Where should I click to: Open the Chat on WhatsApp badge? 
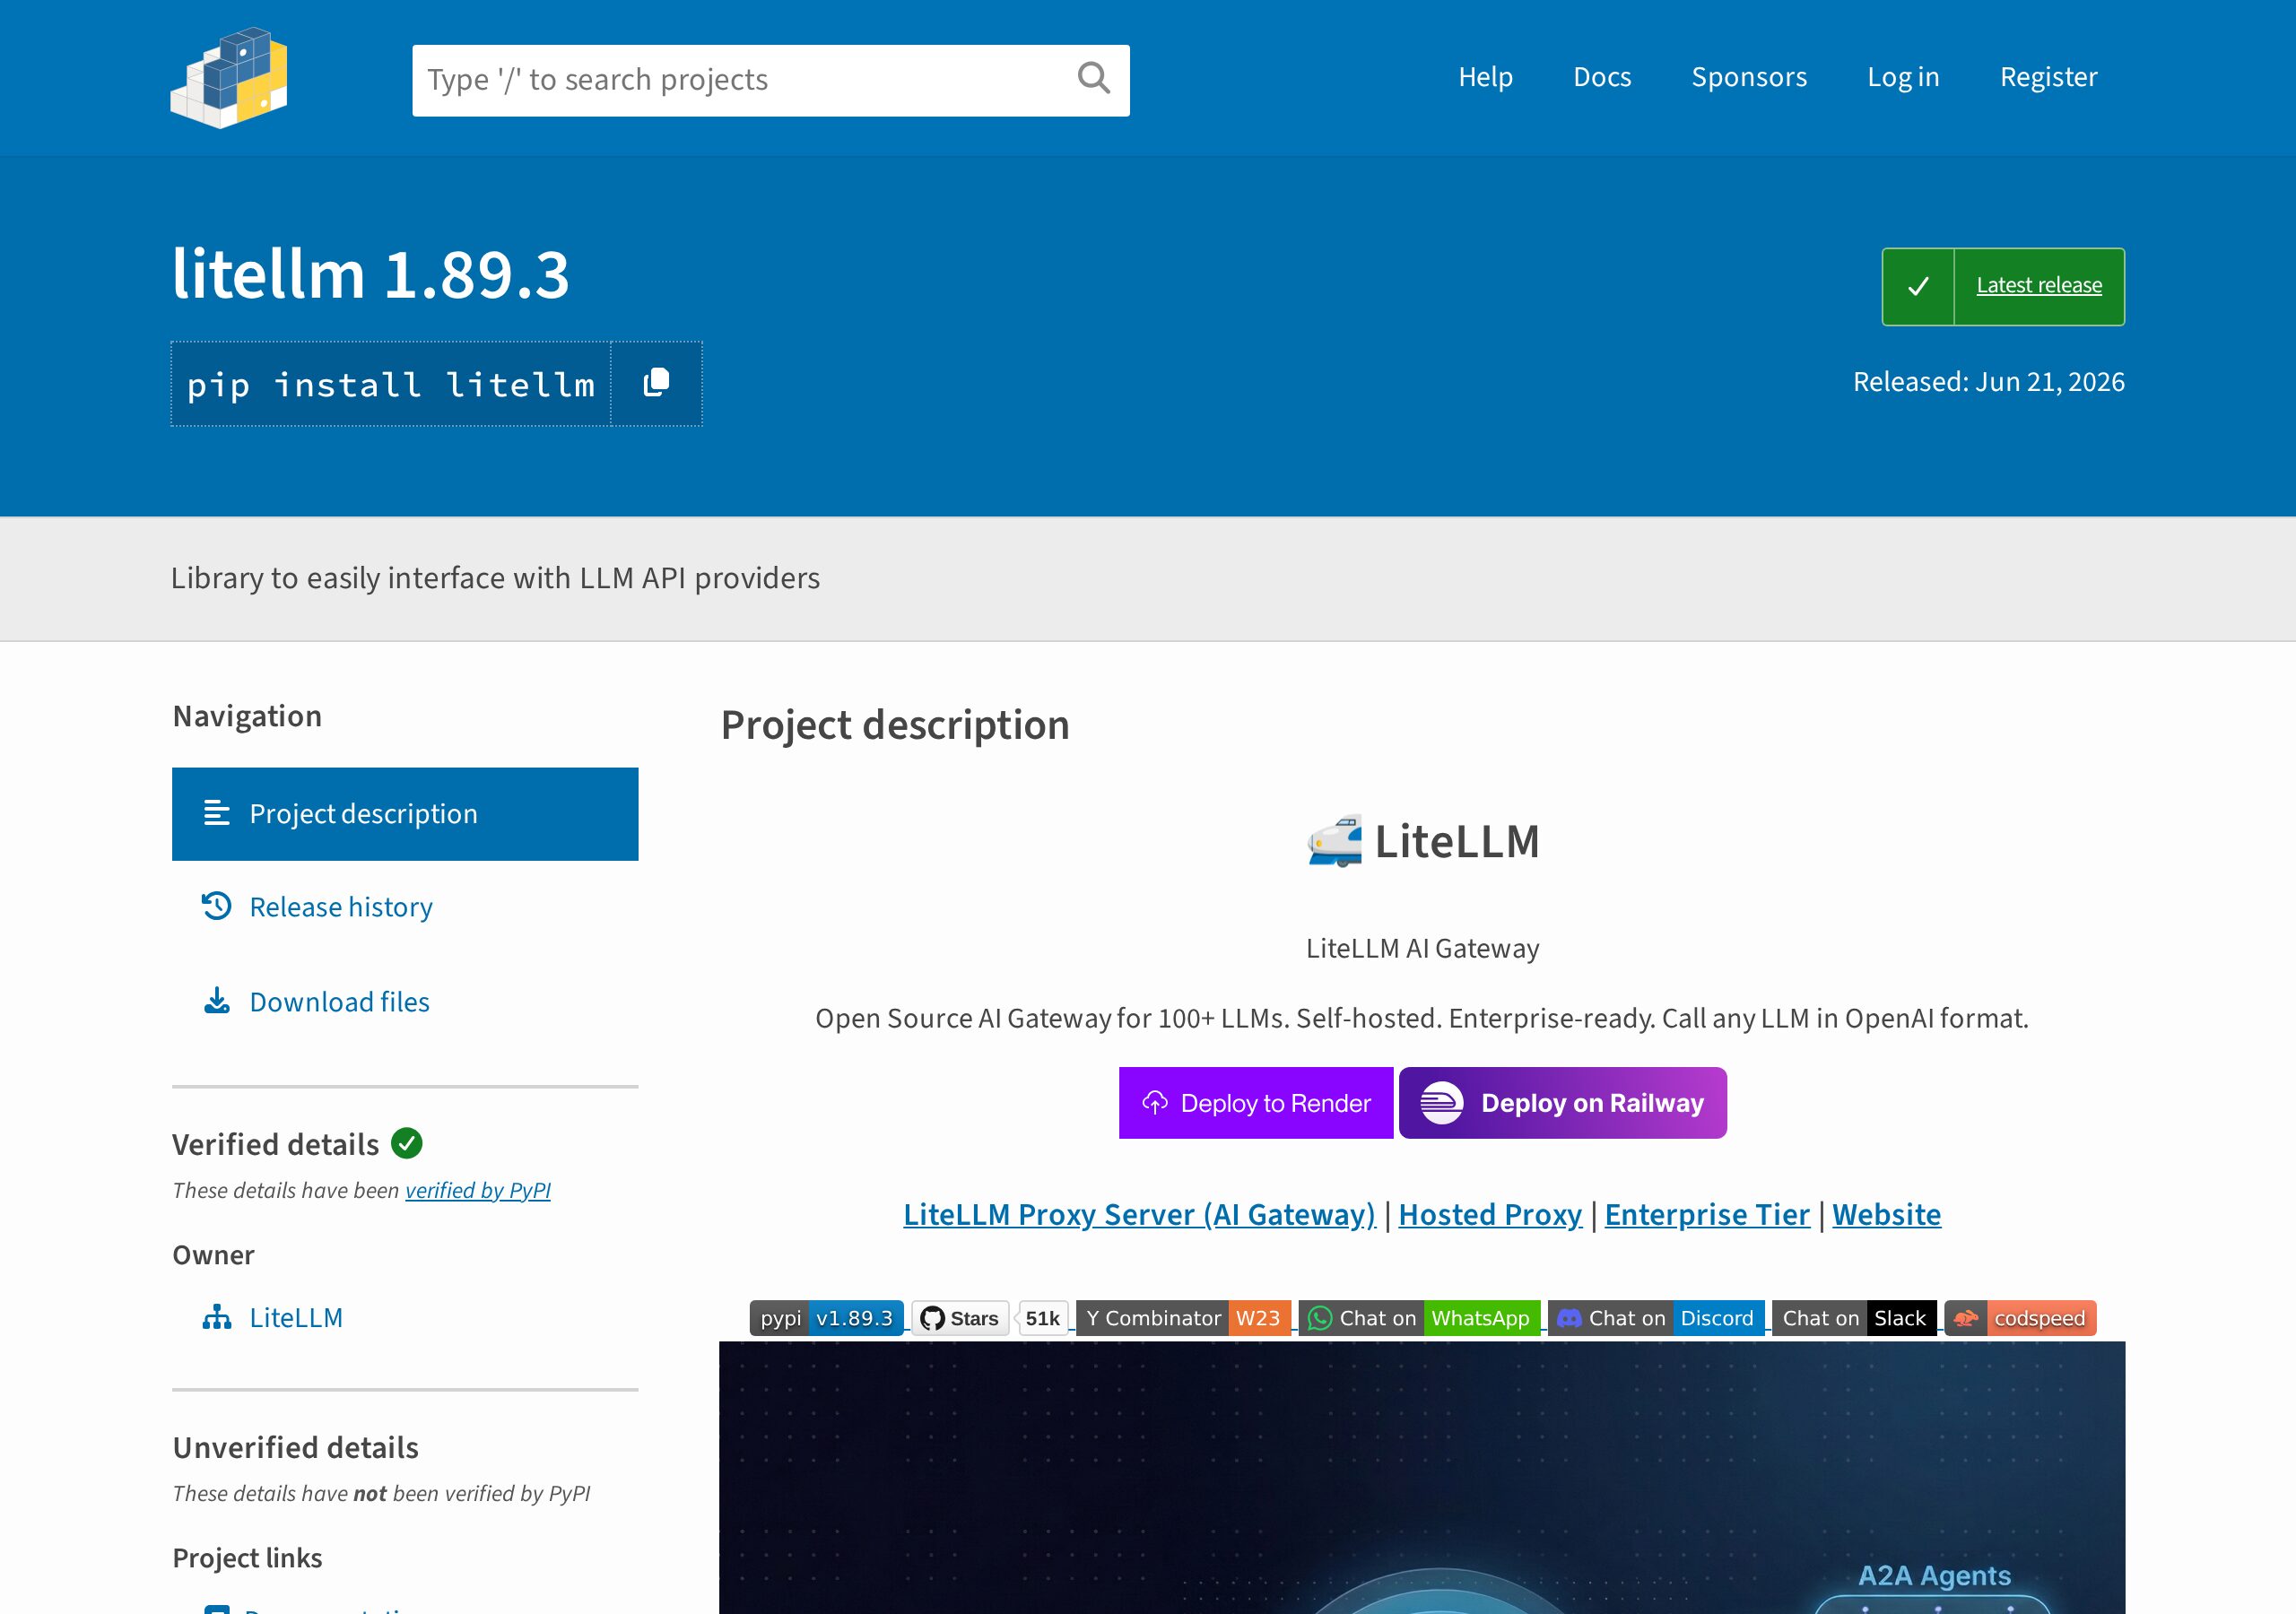[x=1419, y=1318]
